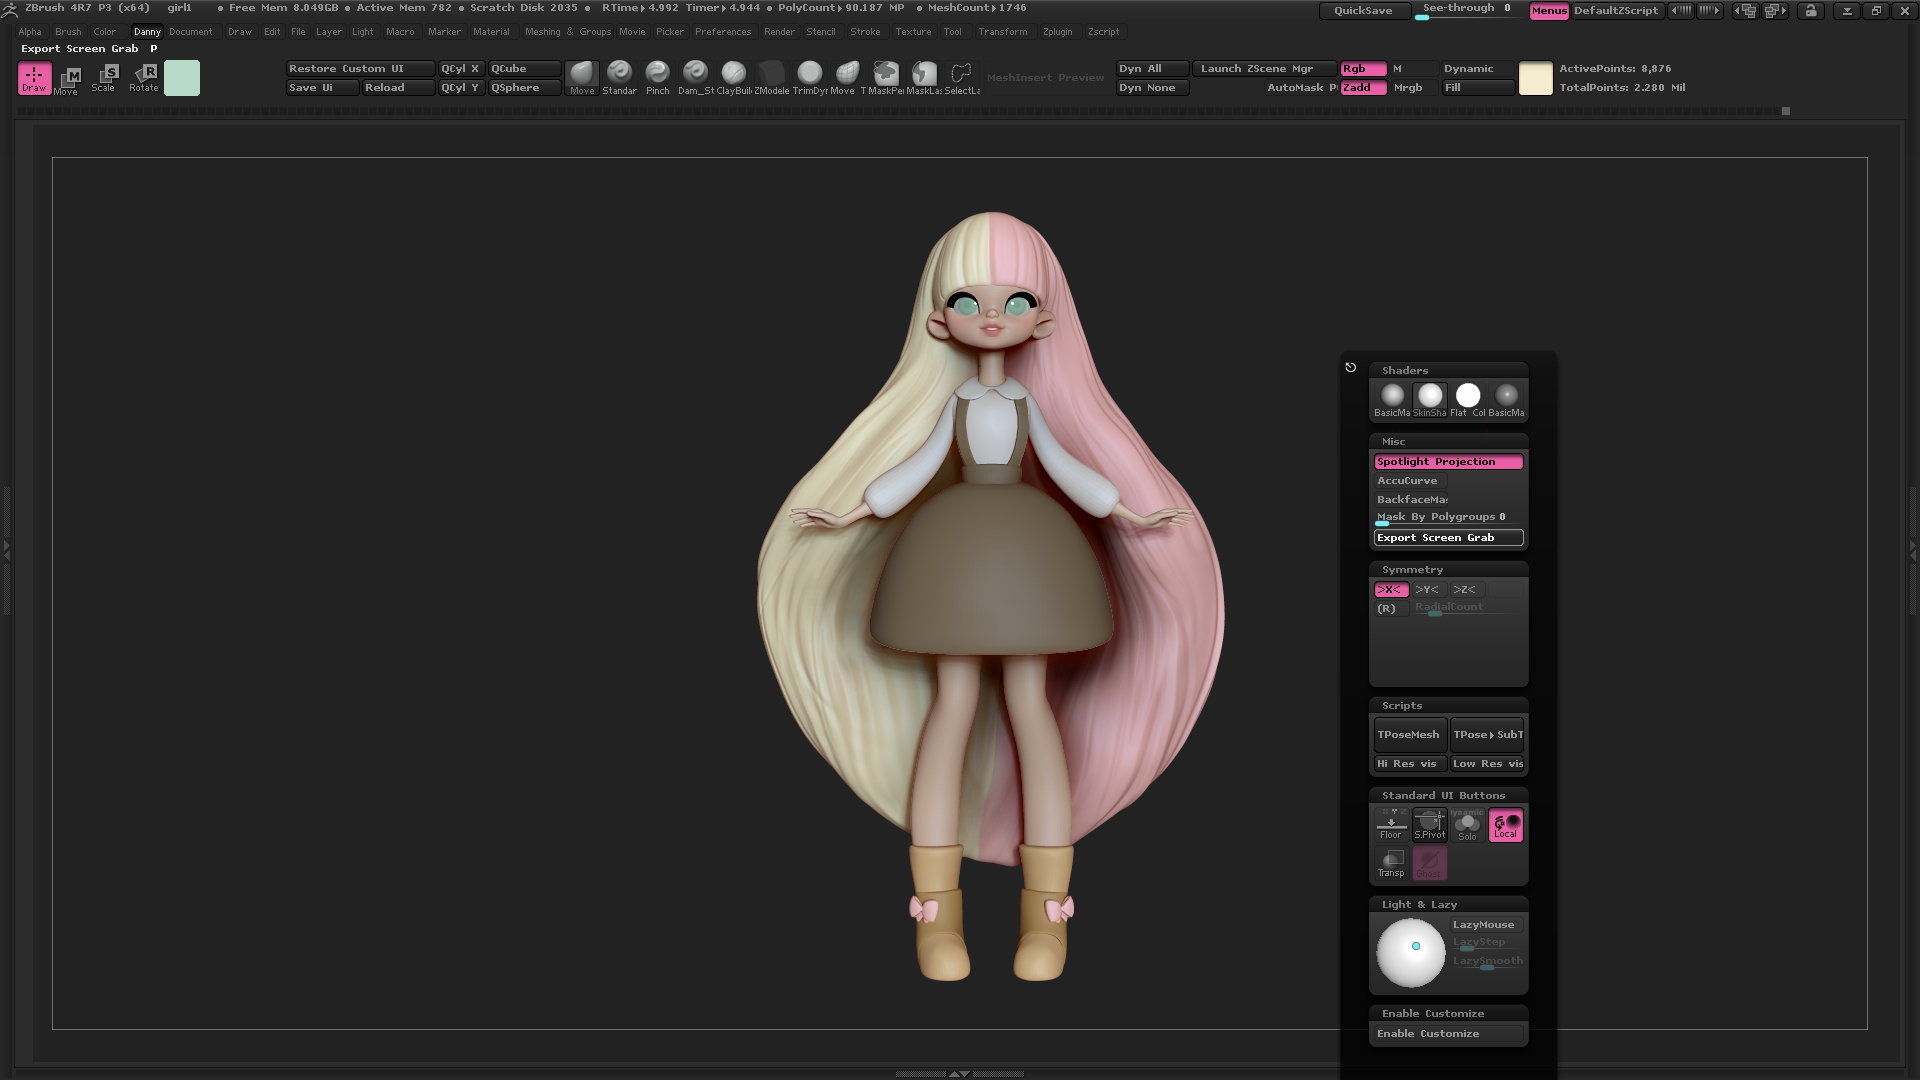Choose the ClayBuildup brush

tap(733, 78)
